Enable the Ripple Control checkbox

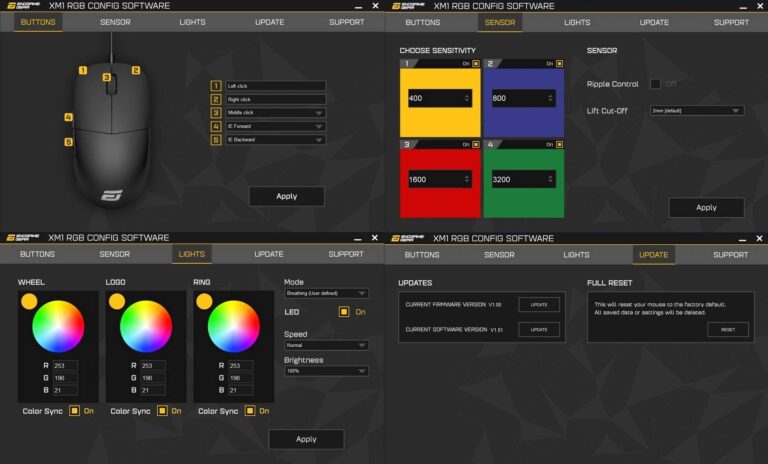coord(656,84)
